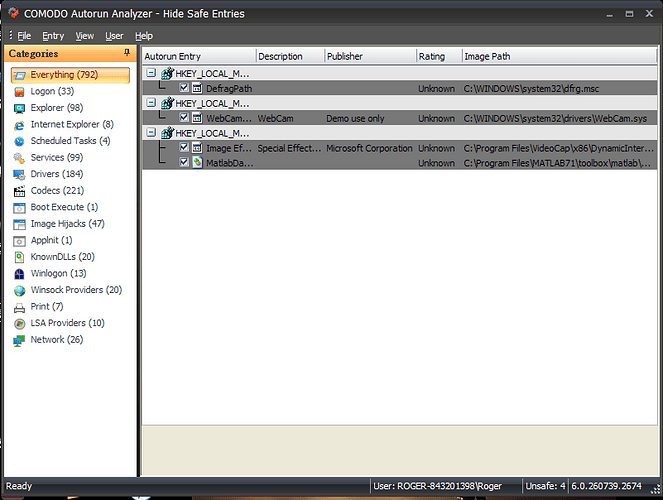The image size is (663, 500).
Task: Click the KnownDLLs category icon
Action: (19, 257)
